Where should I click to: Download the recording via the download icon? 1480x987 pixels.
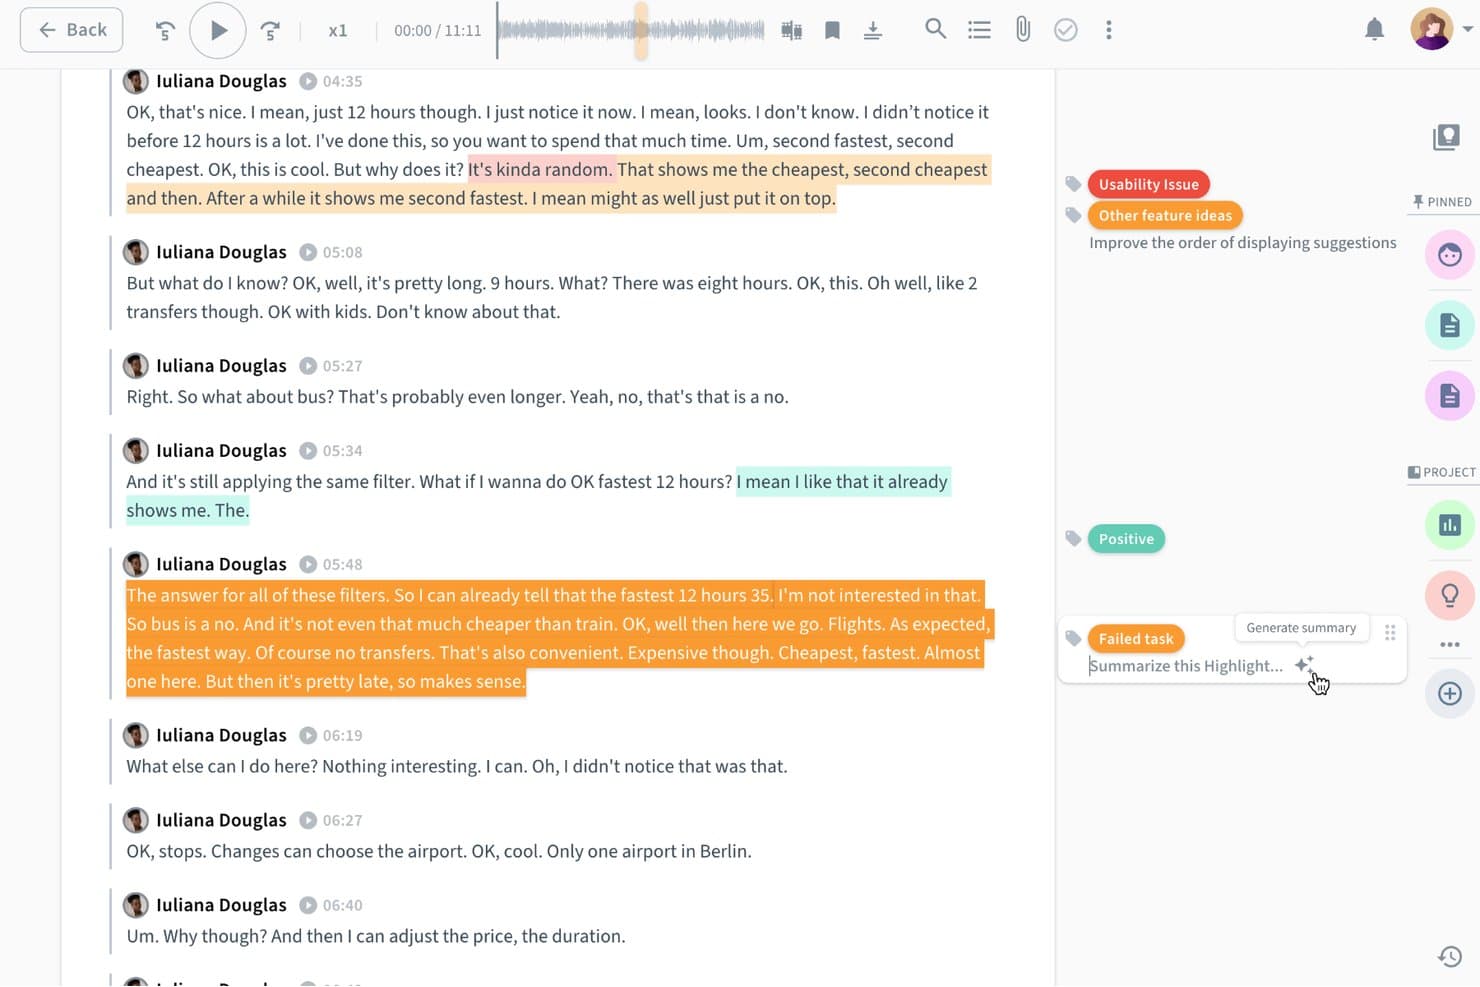(873, 31)
